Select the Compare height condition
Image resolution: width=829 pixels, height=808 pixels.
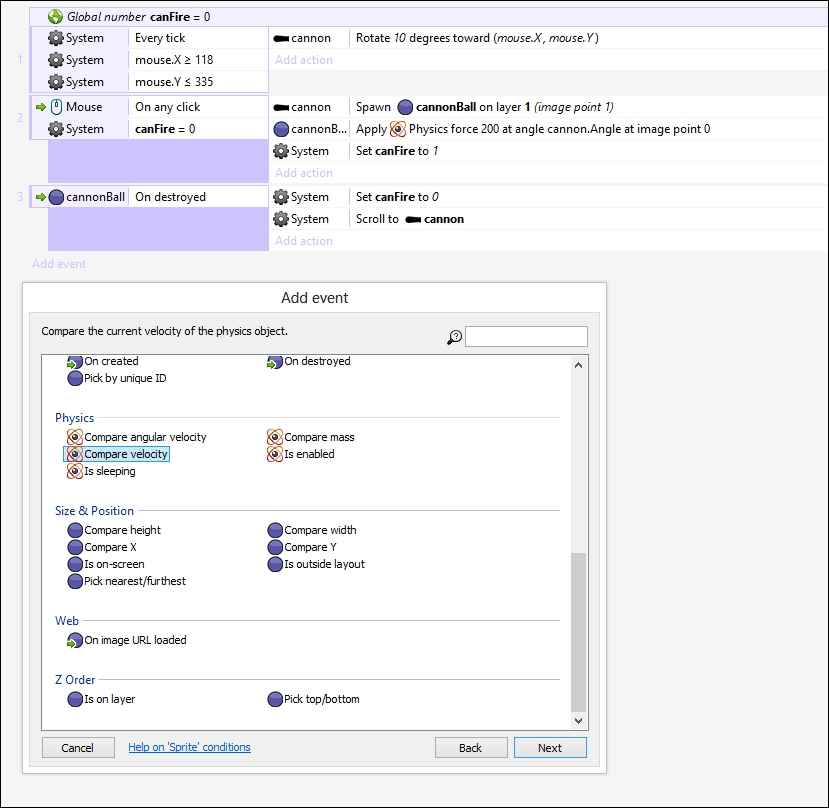point(114,530)
